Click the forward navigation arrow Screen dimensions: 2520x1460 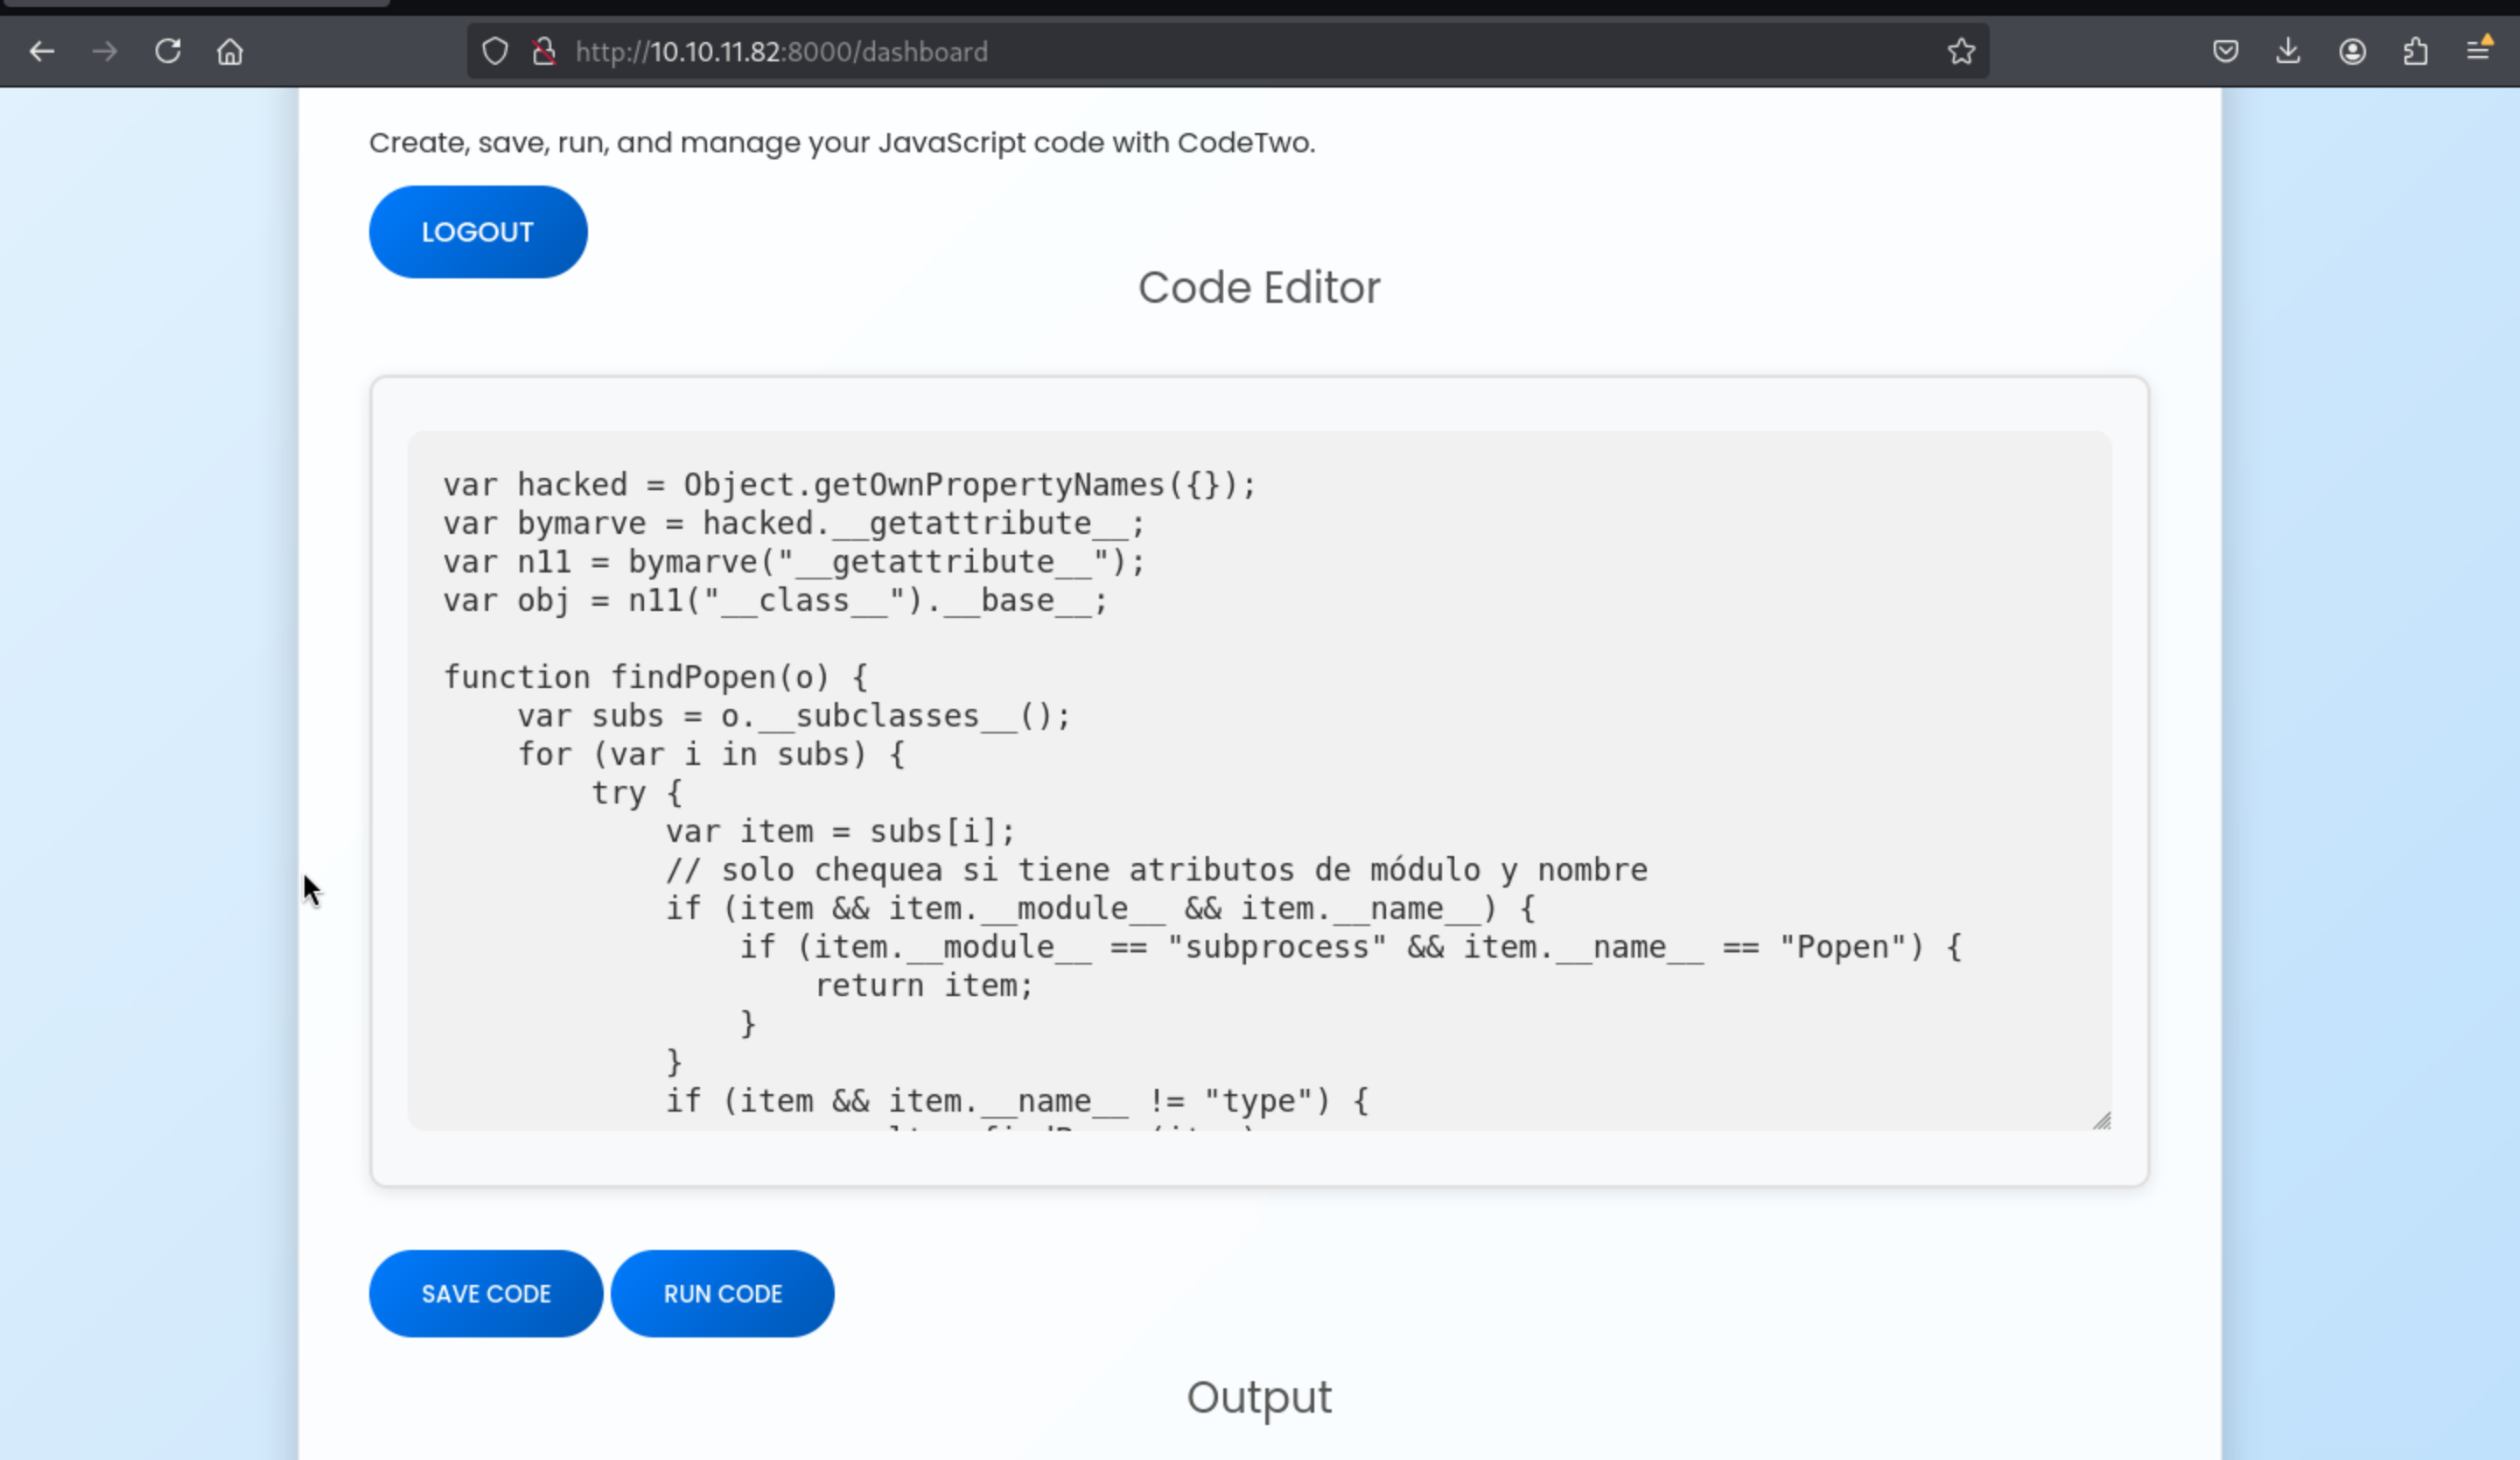click(105, 51)
